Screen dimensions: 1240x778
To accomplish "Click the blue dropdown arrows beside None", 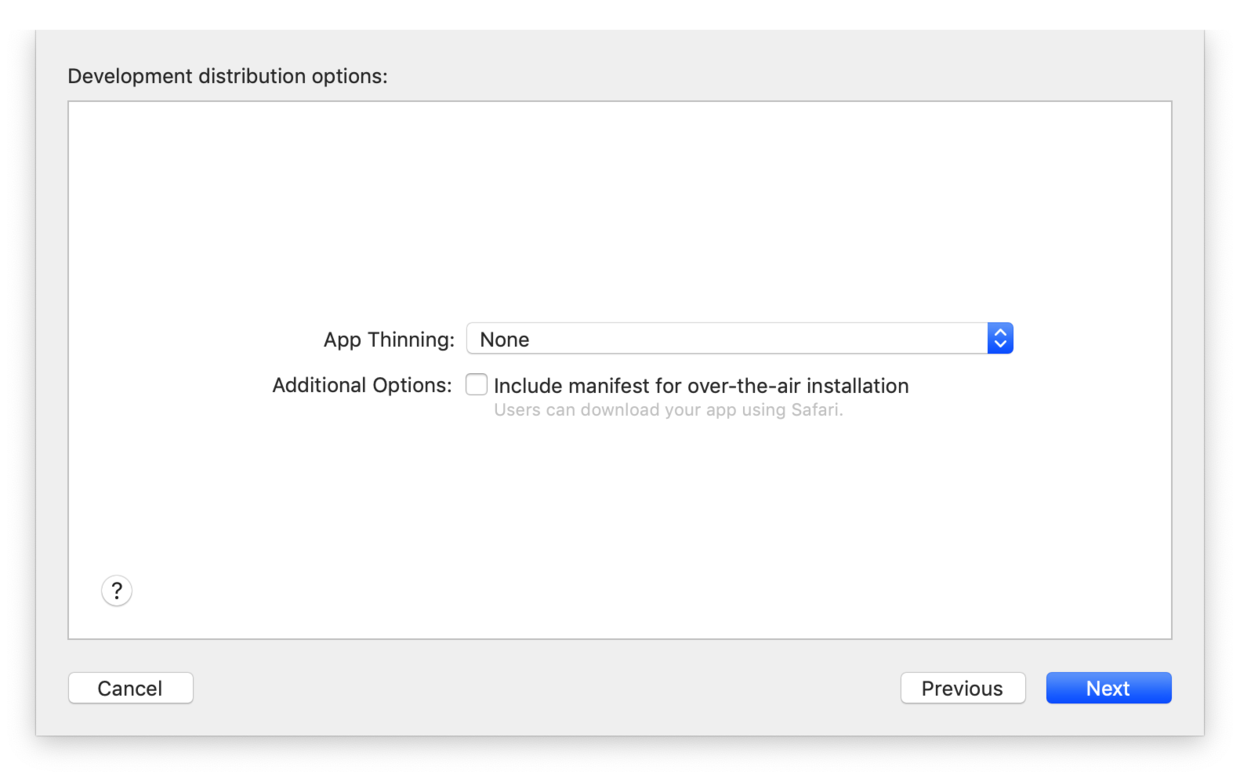I will click(x=1000, y=339).
